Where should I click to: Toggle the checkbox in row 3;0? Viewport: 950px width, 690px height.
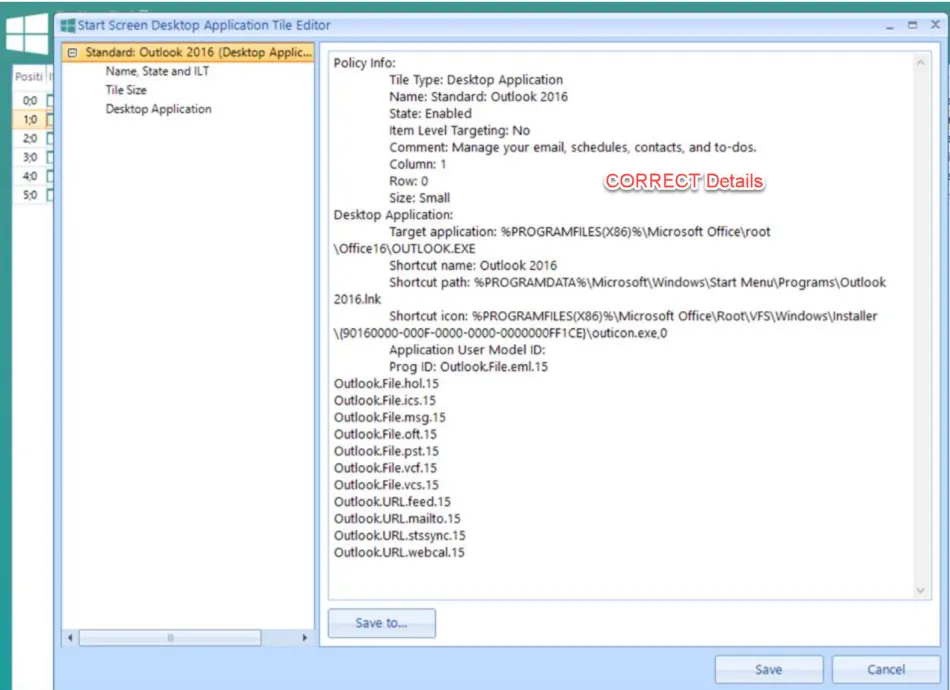click(x=50, y=157)
